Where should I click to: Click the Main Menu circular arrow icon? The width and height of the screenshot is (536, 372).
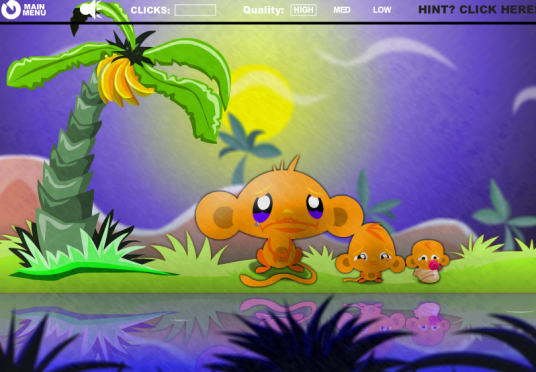coord(11,10)
